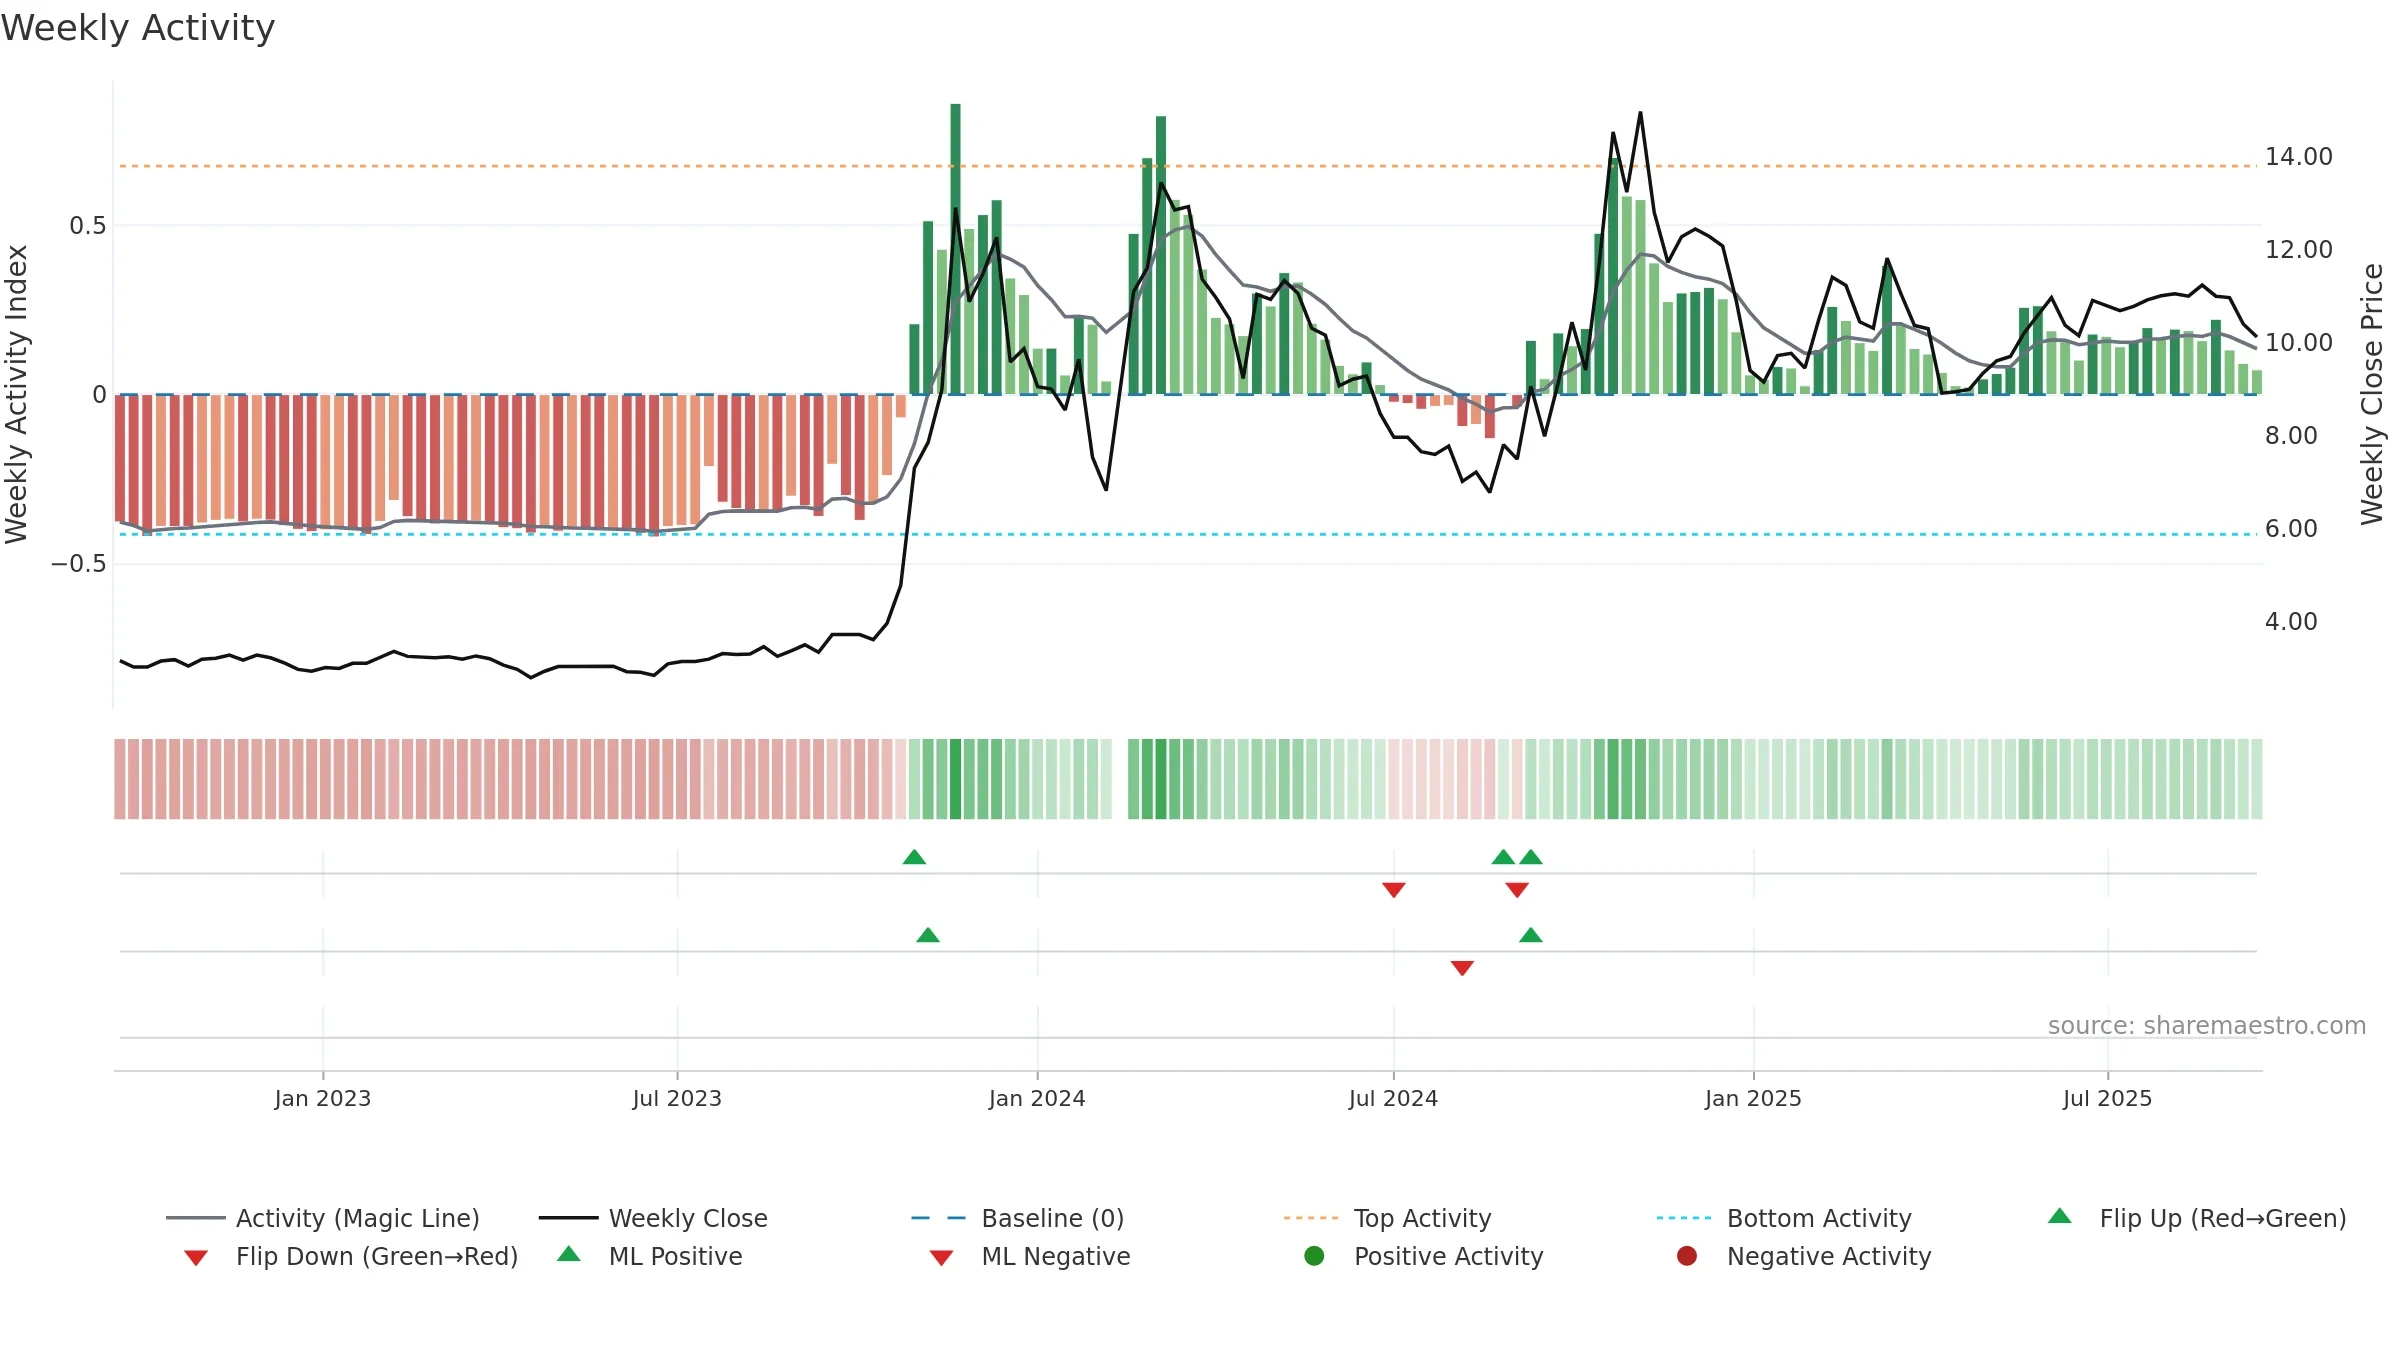Click the first flip-up triangle in late 2023
This screenshot has width=2400, height=1350.
[914, 857]
